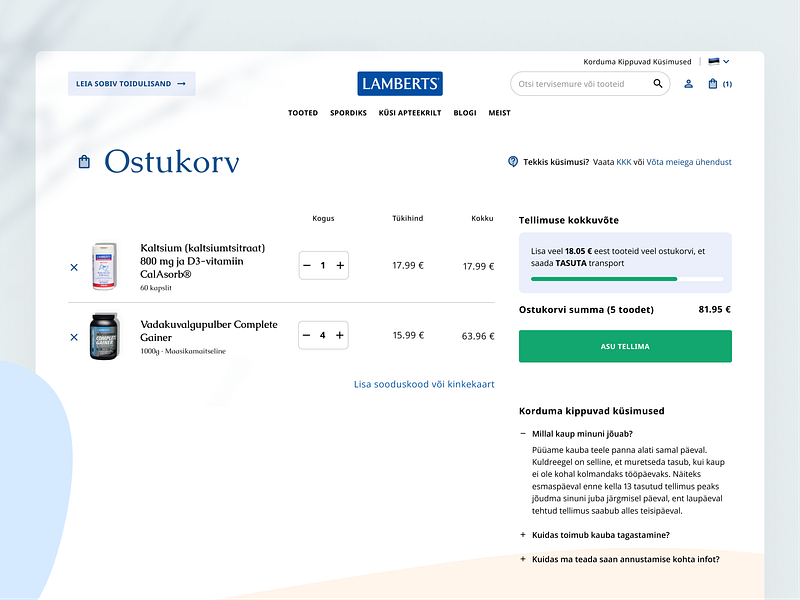Click the Tellimuse kokkuvõte heading
This screenshot has height=600, width=800.
[569, 220]
